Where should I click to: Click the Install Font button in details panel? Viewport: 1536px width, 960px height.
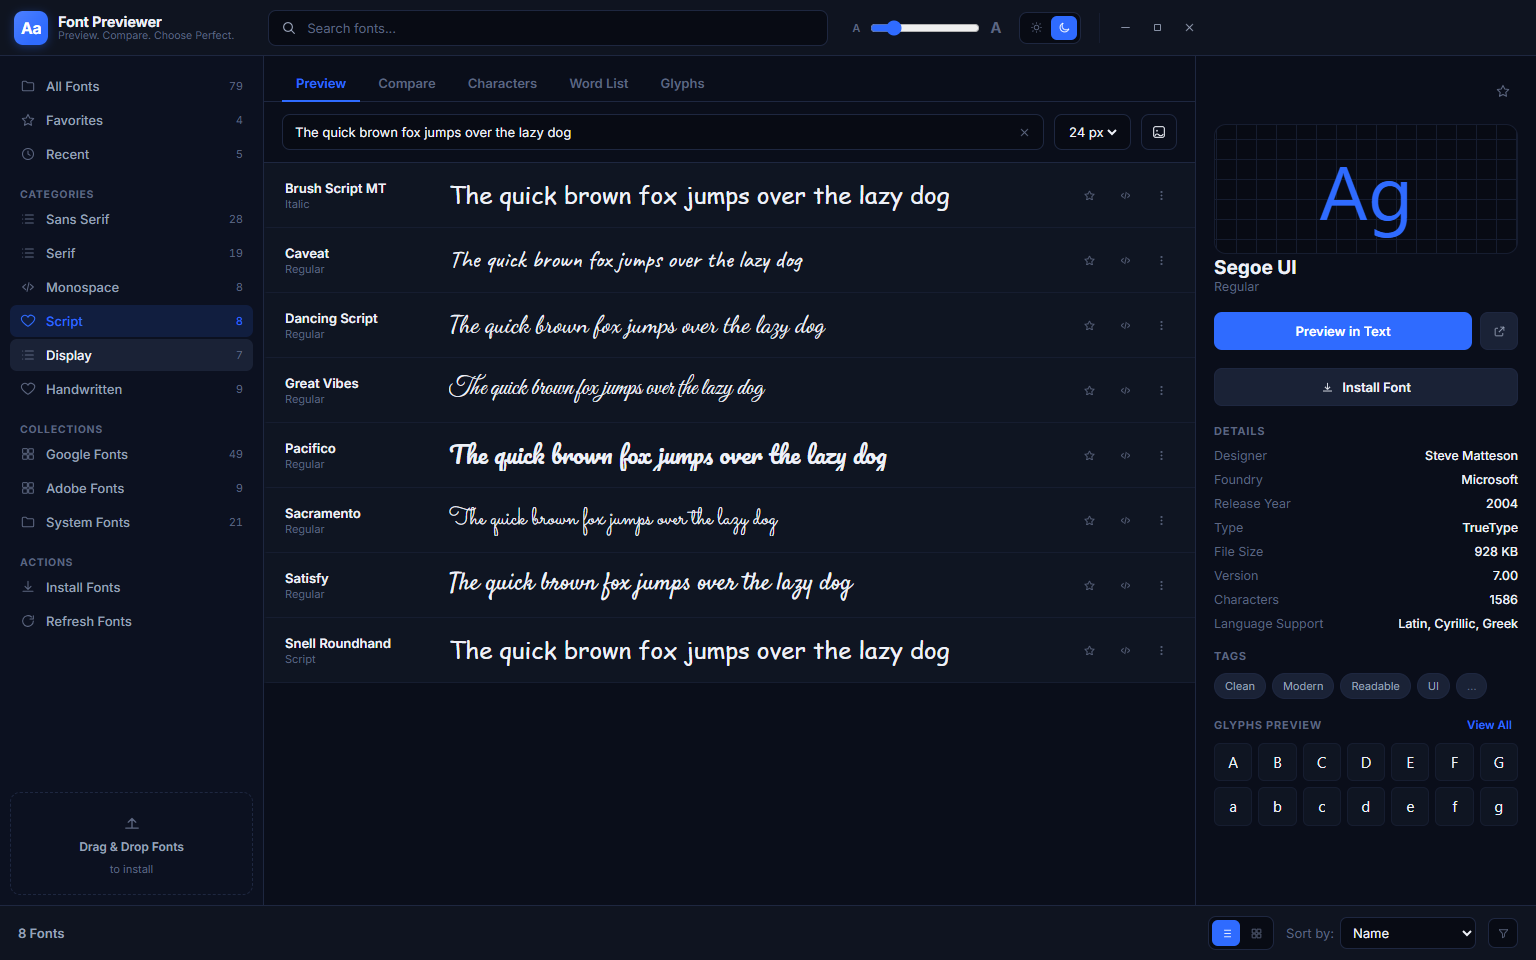pyautogui.click(x=1365, y=387)
